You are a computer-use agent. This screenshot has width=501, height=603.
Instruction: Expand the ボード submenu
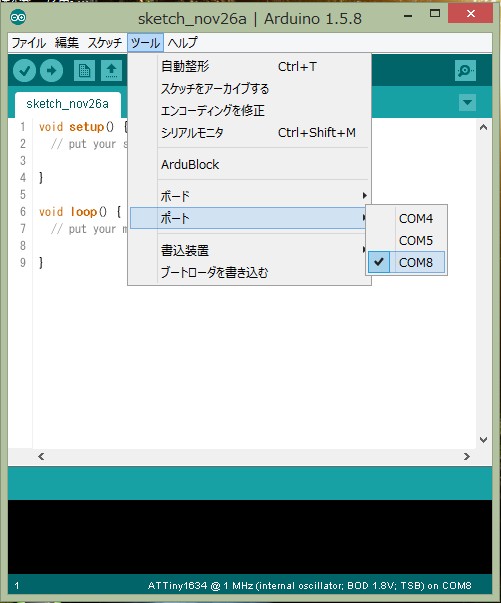point(249,196)
